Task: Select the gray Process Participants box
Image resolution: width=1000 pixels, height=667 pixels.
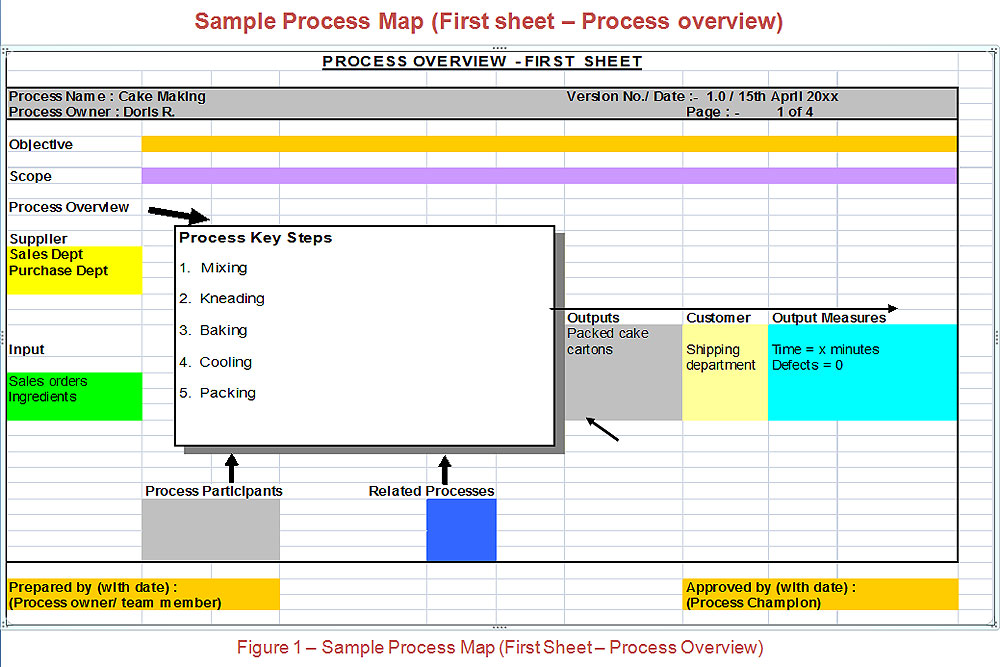Action: click(x=210, y=530)
